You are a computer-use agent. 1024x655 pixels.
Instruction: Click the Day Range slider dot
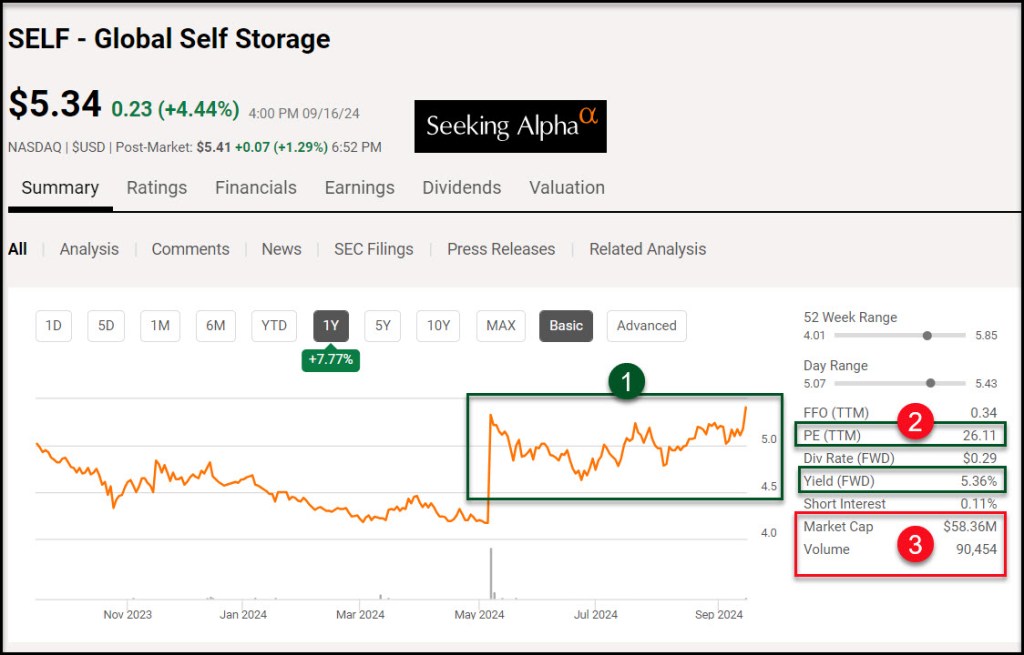click(931, 383)
